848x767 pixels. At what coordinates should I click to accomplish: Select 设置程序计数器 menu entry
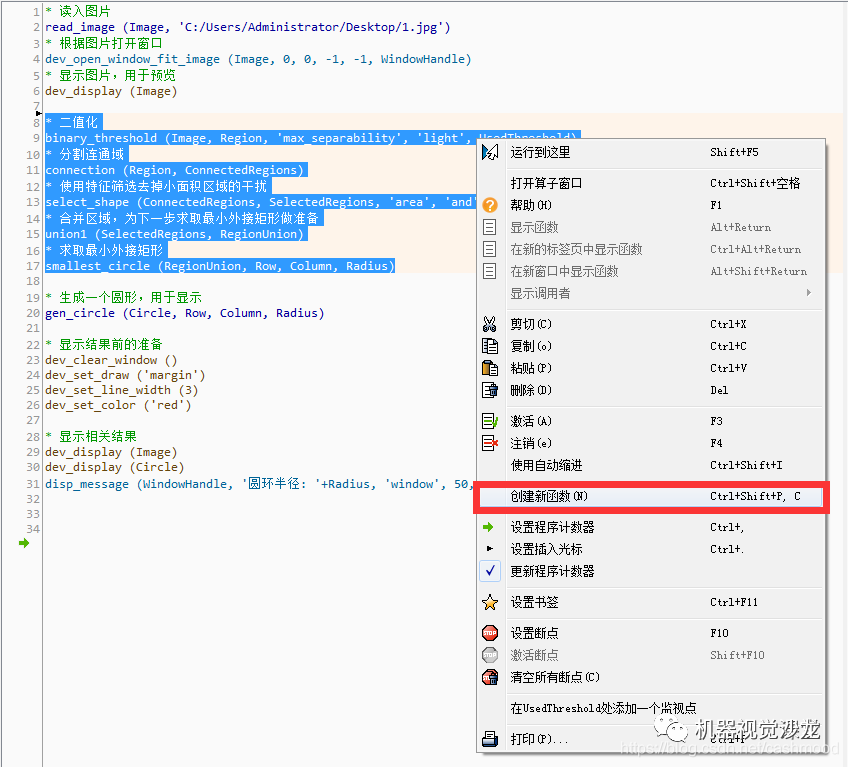click(x=651, y=527)
